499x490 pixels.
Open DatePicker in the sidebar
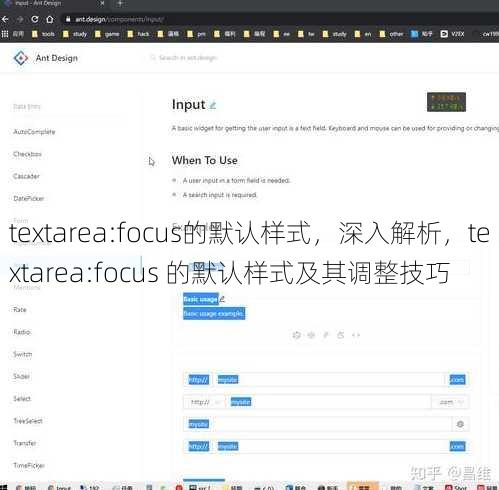tap(29, 198)
